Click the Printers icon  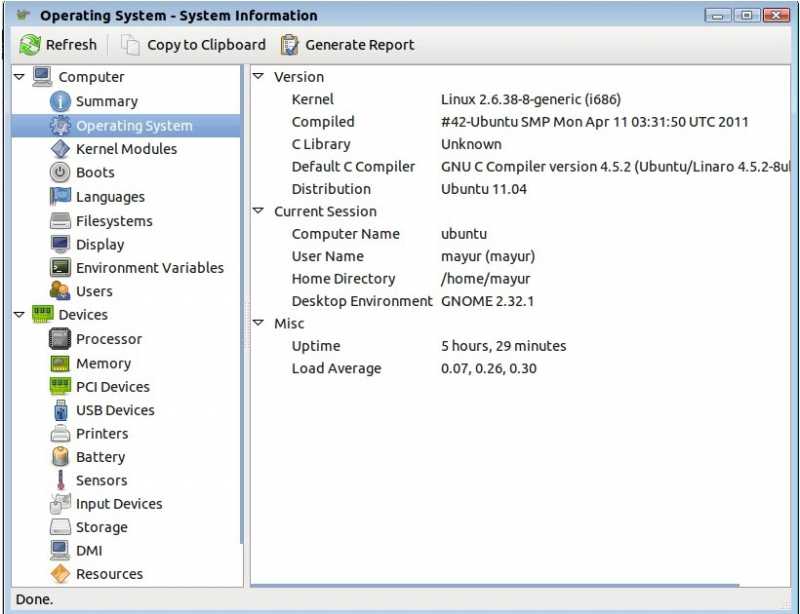[x=60, y=434]
